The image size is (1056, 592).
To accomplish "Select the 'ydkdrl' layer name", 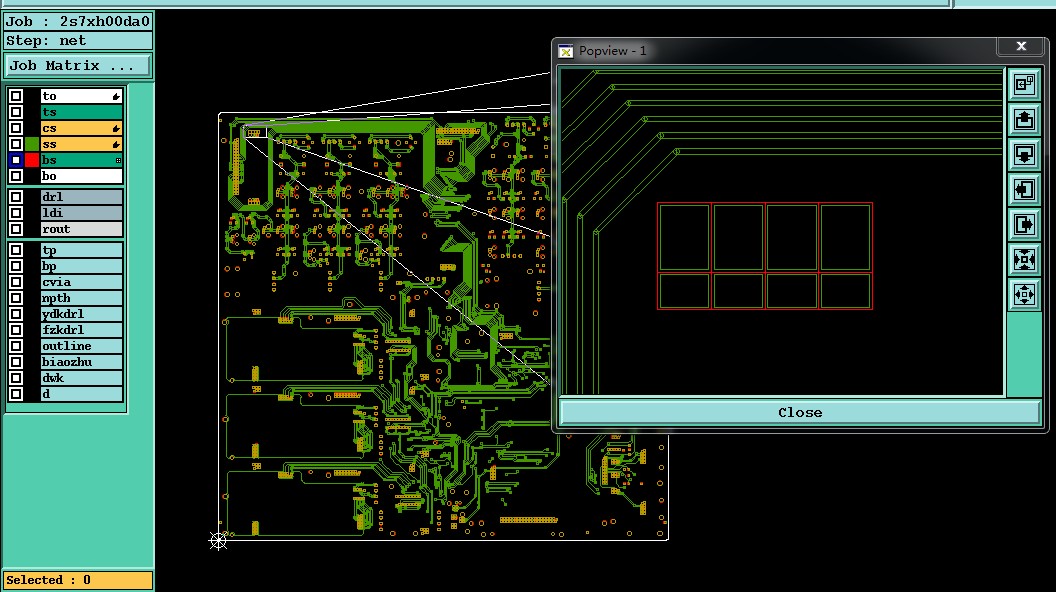I will 81,314.
